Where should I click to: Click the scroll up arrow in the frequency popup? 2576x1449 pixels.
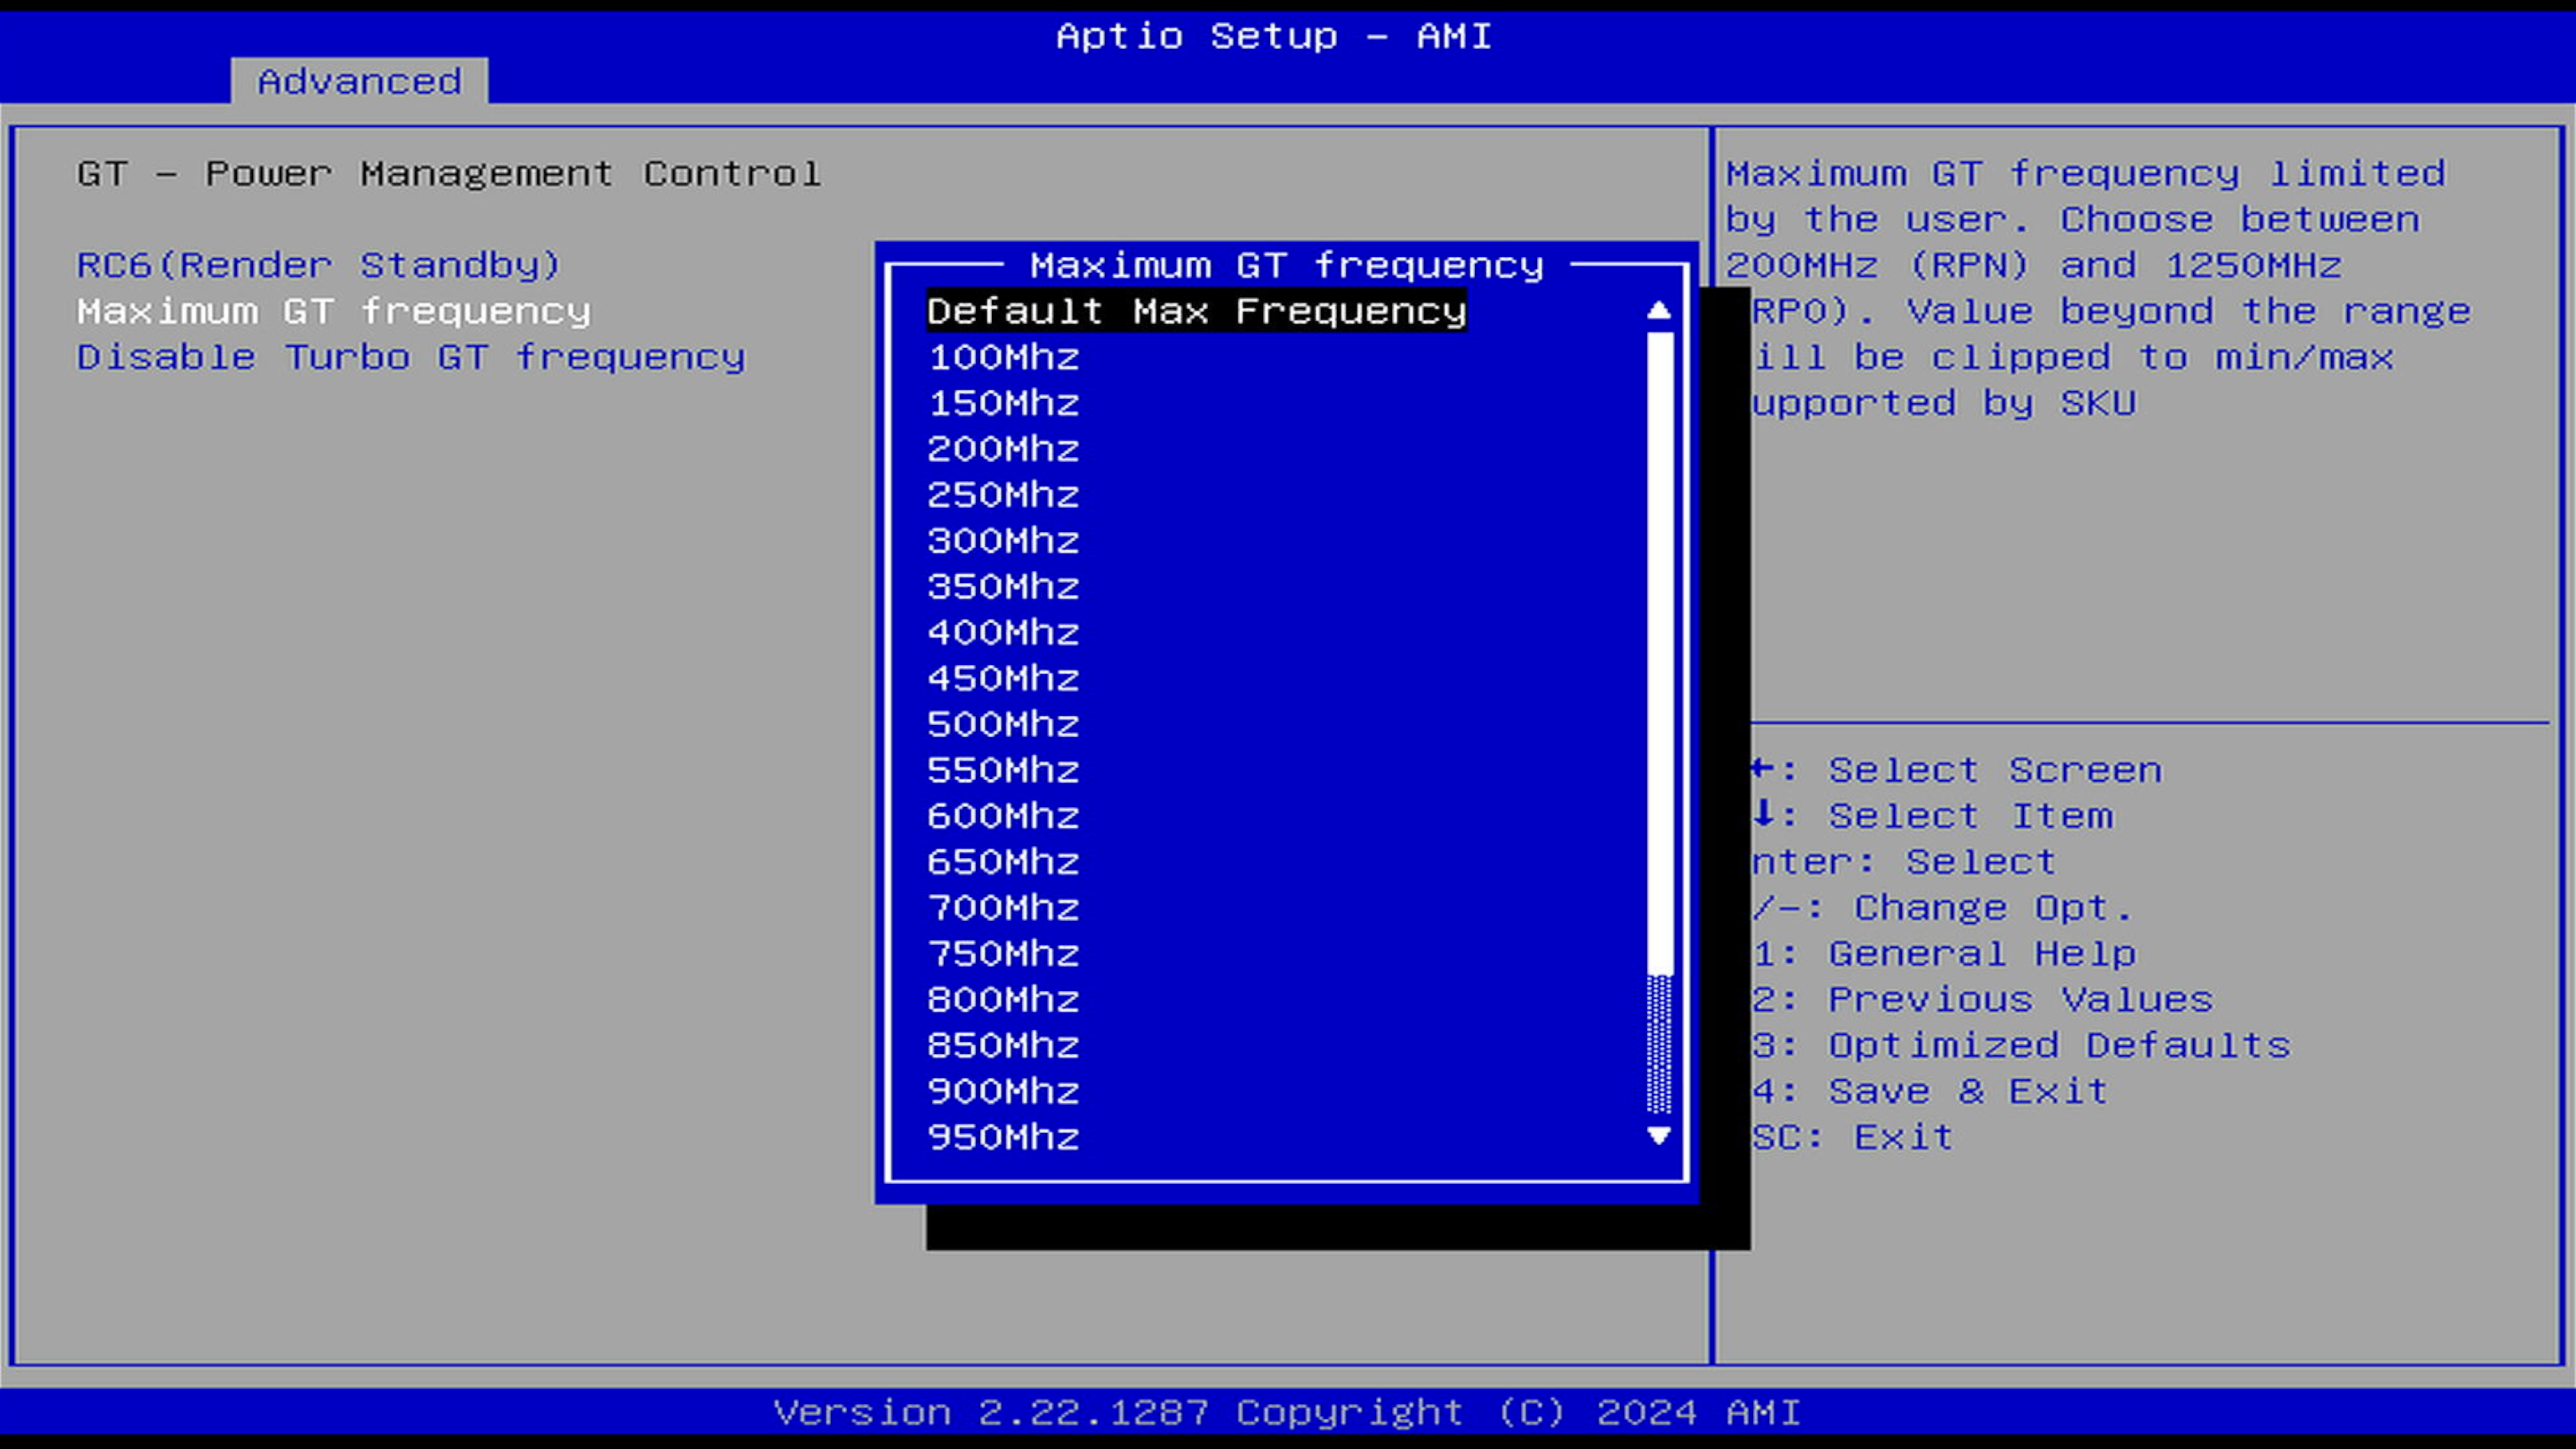[1658, 311]
